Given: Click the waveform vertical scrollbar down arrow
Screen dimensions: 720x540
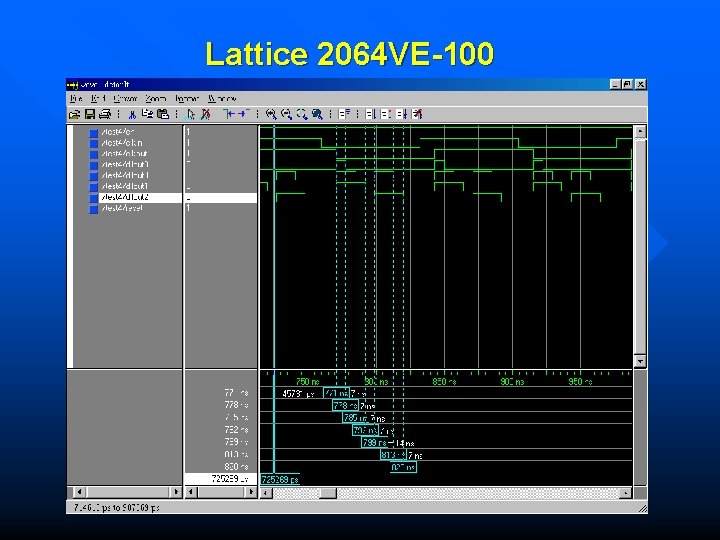Looking at the screenshot, I should [641, 361].
